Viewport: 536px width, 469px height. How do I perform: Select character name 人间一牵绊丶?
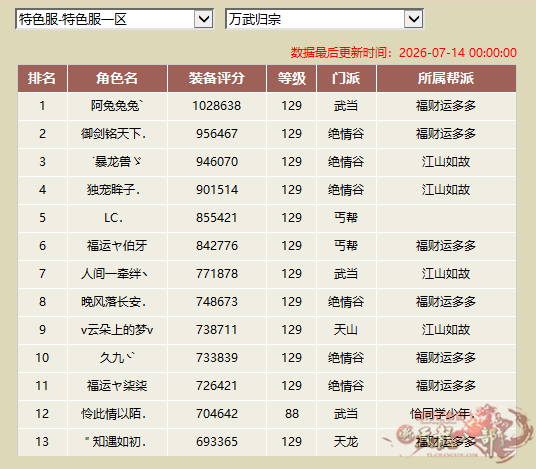coord(114,274)
